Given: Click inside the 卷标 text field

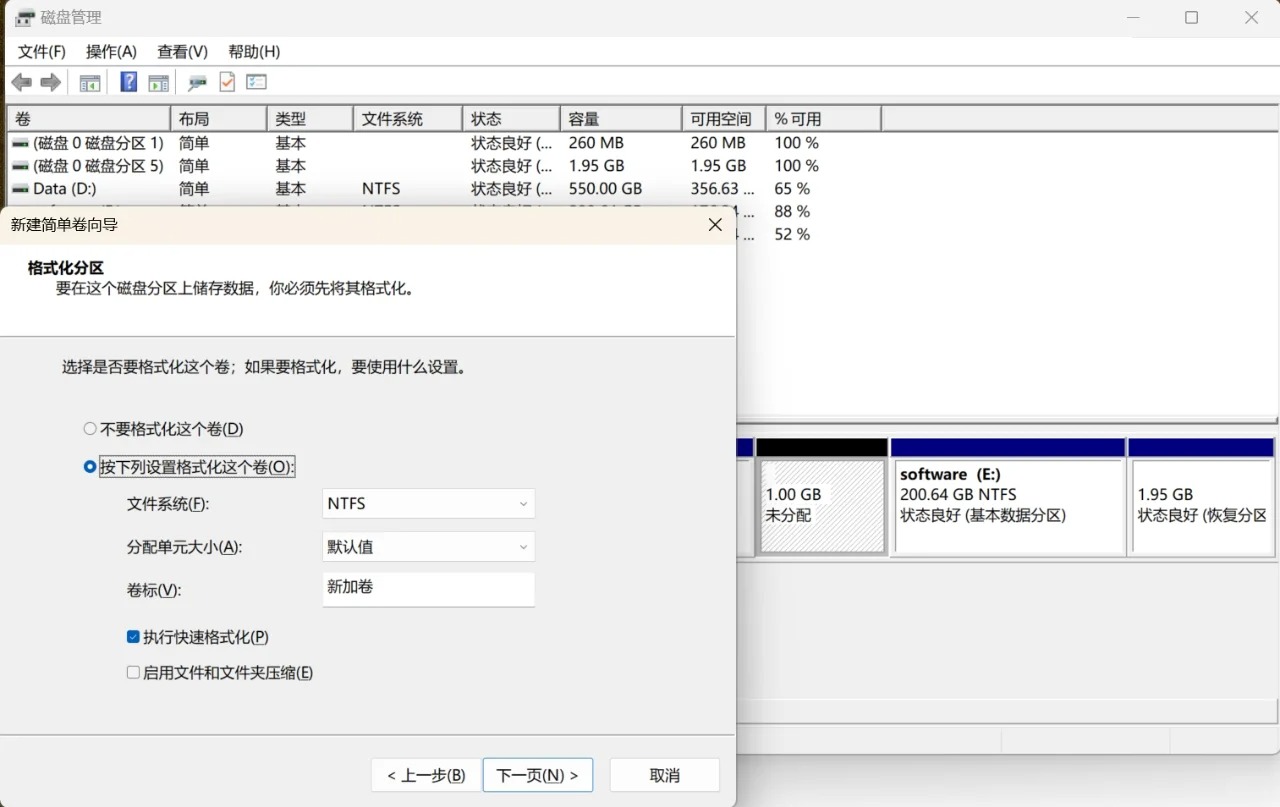Looking at the screenshot, I should pos(428,589).
